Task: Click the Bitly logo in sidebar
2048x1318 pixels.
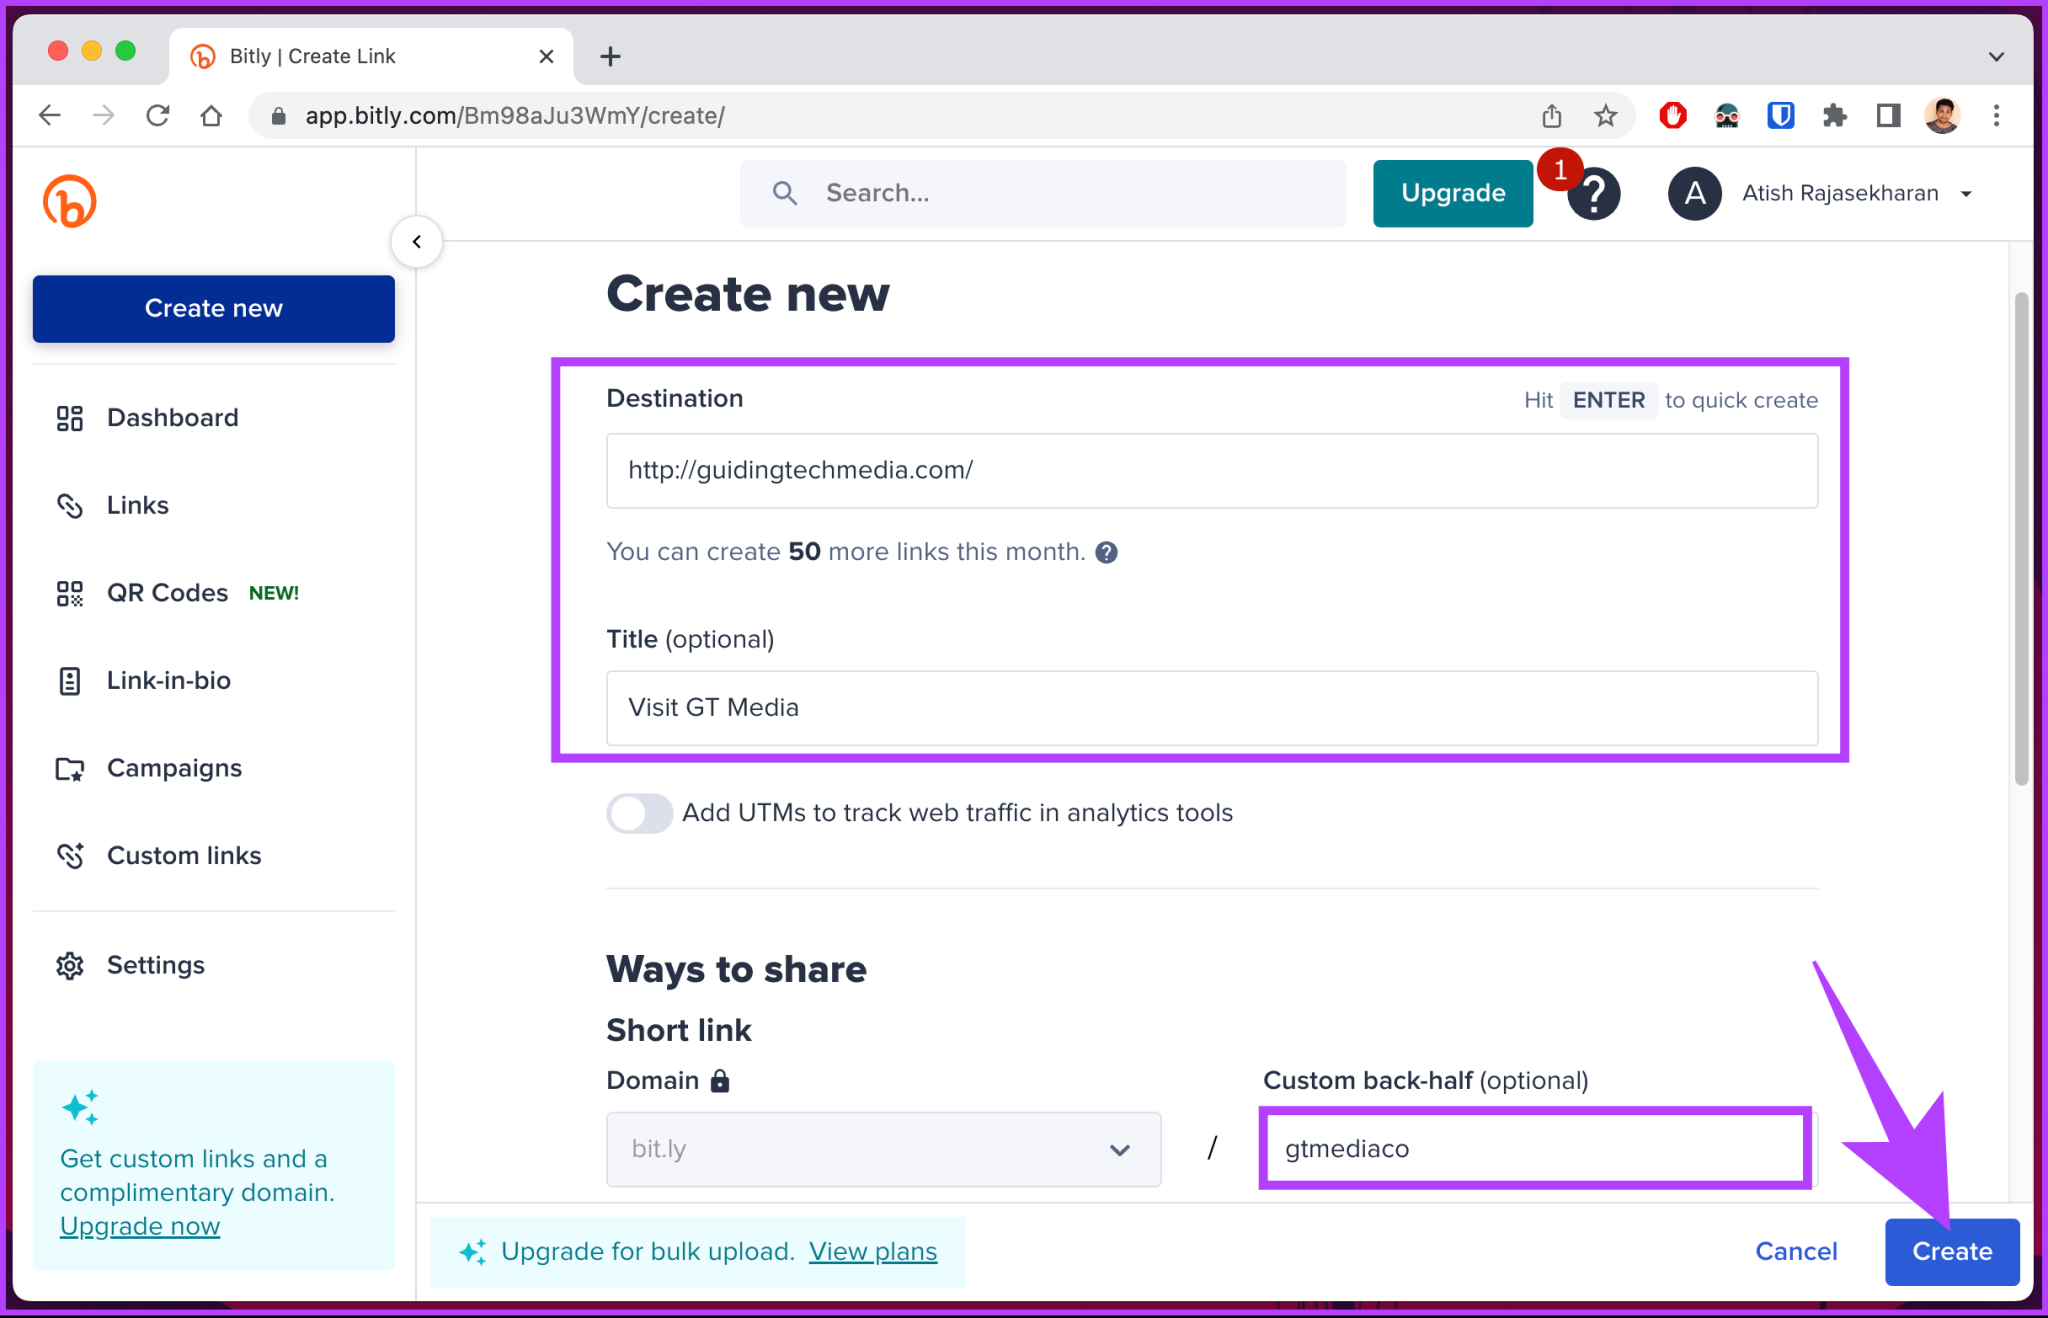Action: [x=69, y=201]
